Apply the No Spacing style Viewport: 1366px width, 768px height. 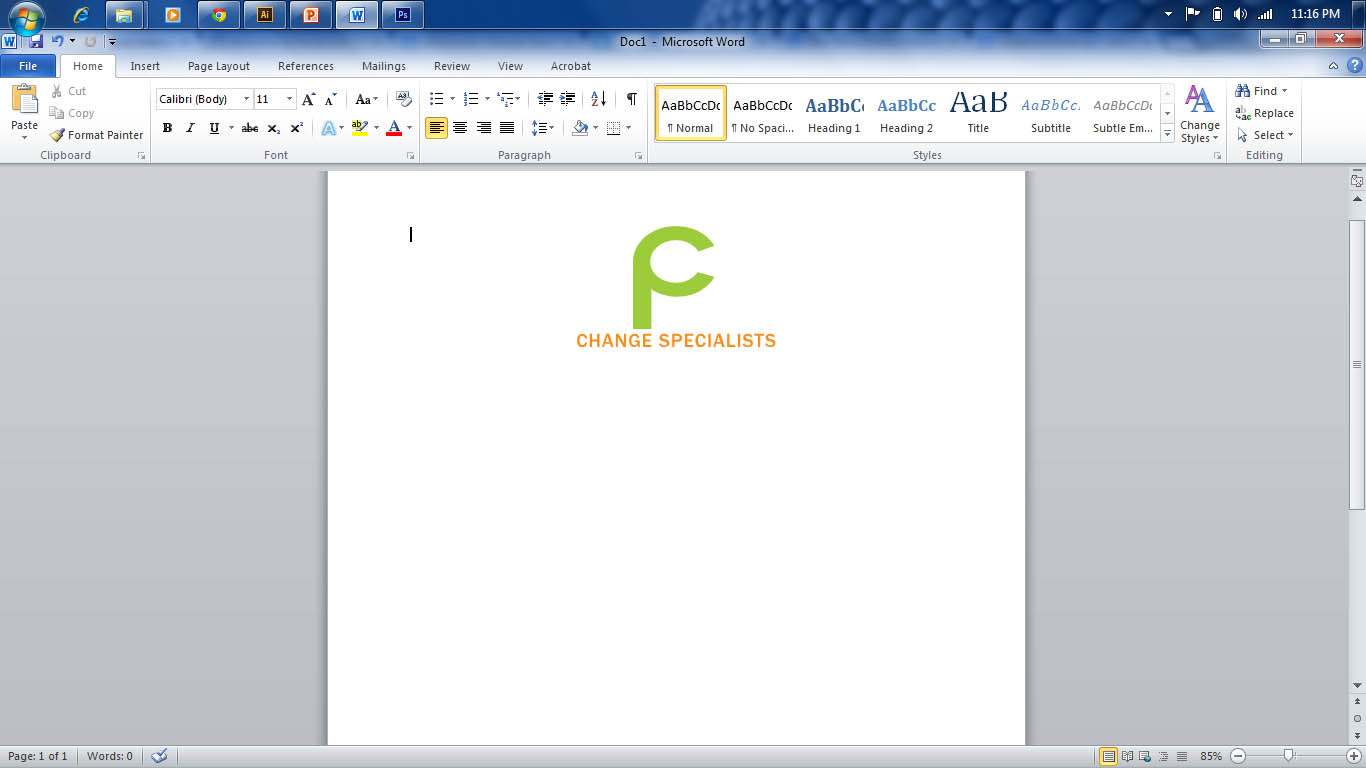[762, 113]
